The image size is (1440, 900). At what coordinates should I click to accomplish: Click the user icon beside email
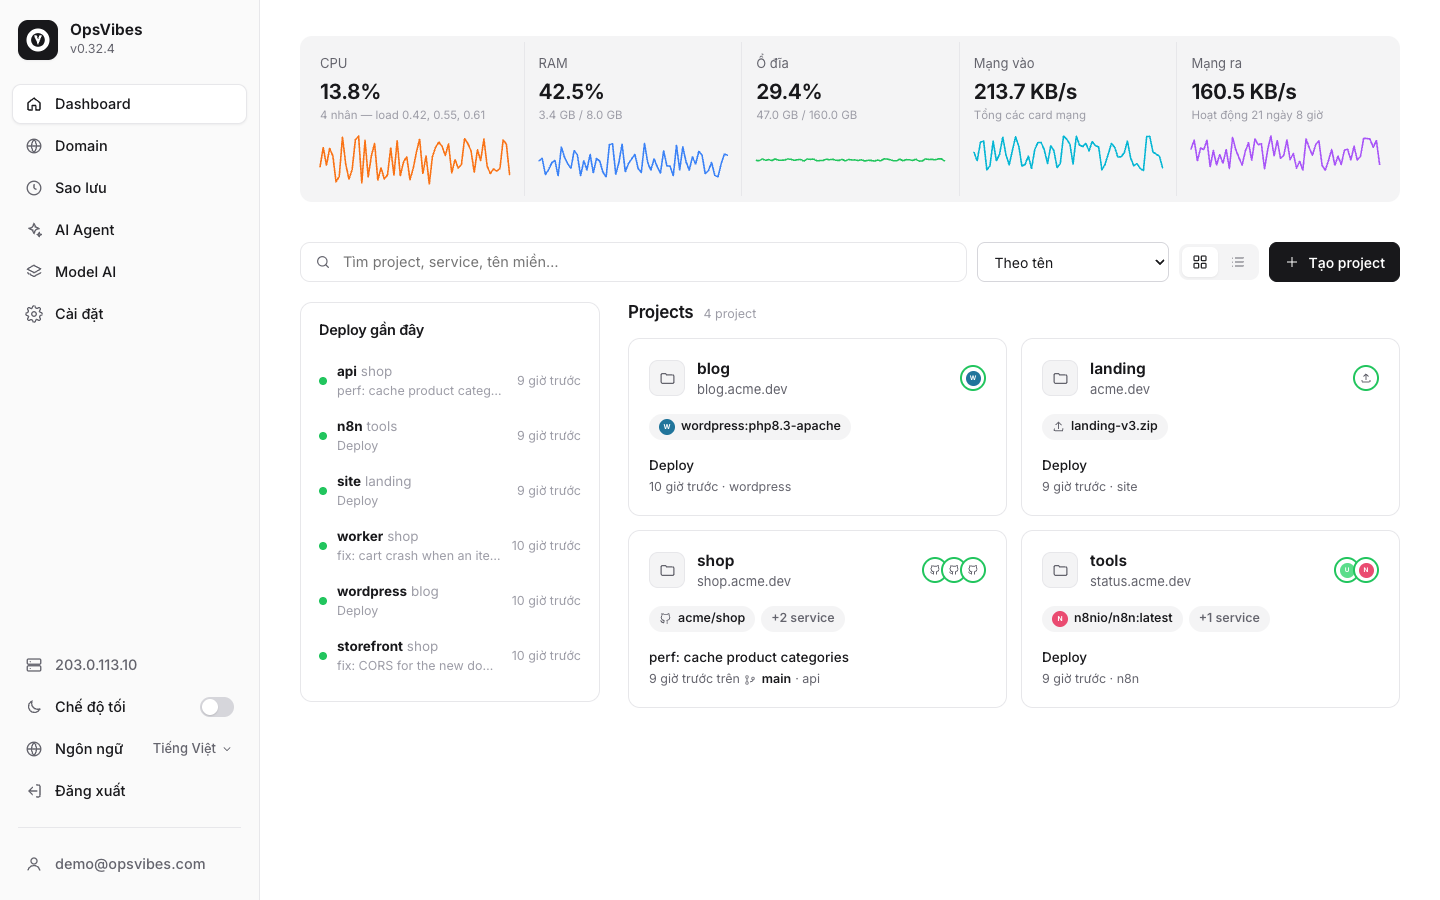coord(34,864)
